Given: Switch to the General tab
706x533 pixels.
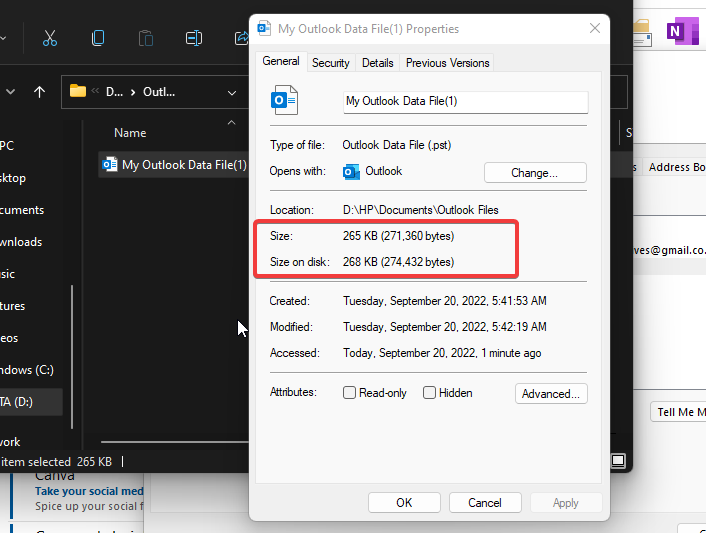Looking at the screenshot, I should pyautogui.click(x=281, y=61).
